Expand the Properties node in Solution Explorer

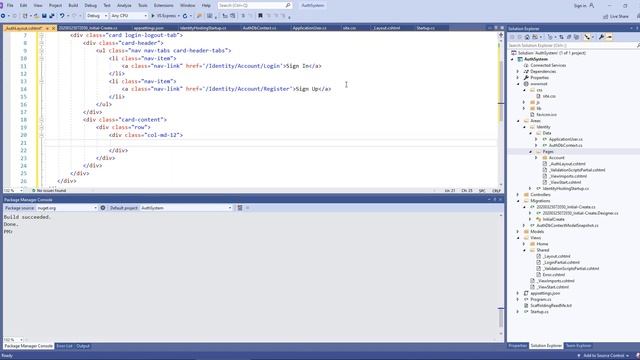518,78
